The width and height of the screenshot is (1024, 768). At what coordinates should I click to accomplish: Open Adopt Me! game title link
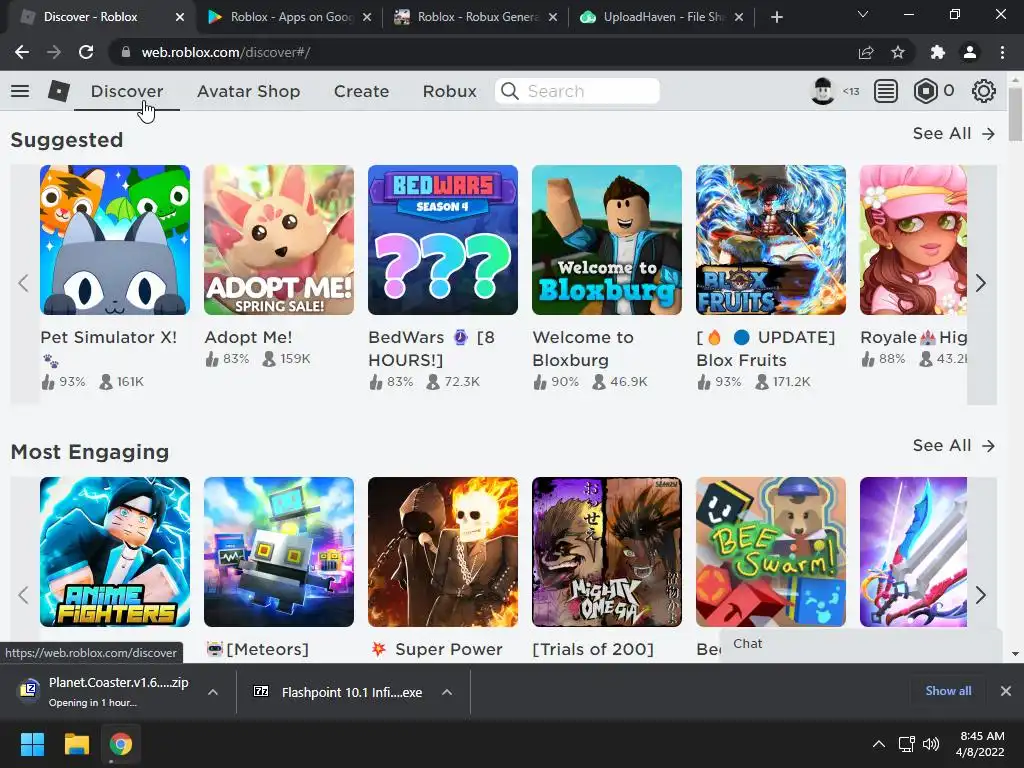[x=248, y=337]
